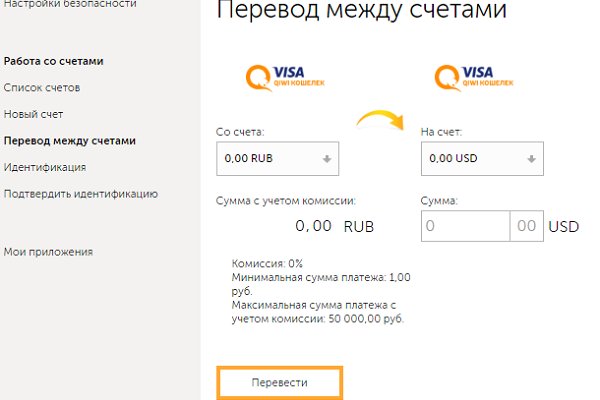Select 'Список счетов' in the sidebar

pos(42,88)
